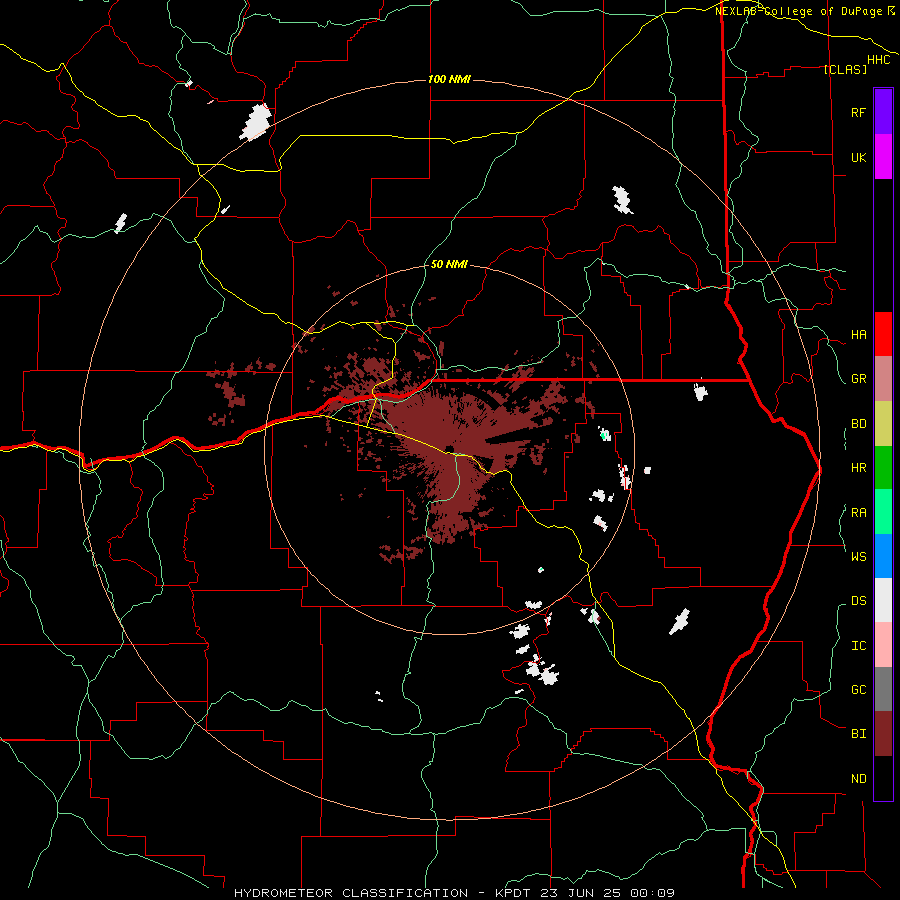Click the [CLAS] unit label
The width and height of the screenshot is (900, 900).
point(844,69)
